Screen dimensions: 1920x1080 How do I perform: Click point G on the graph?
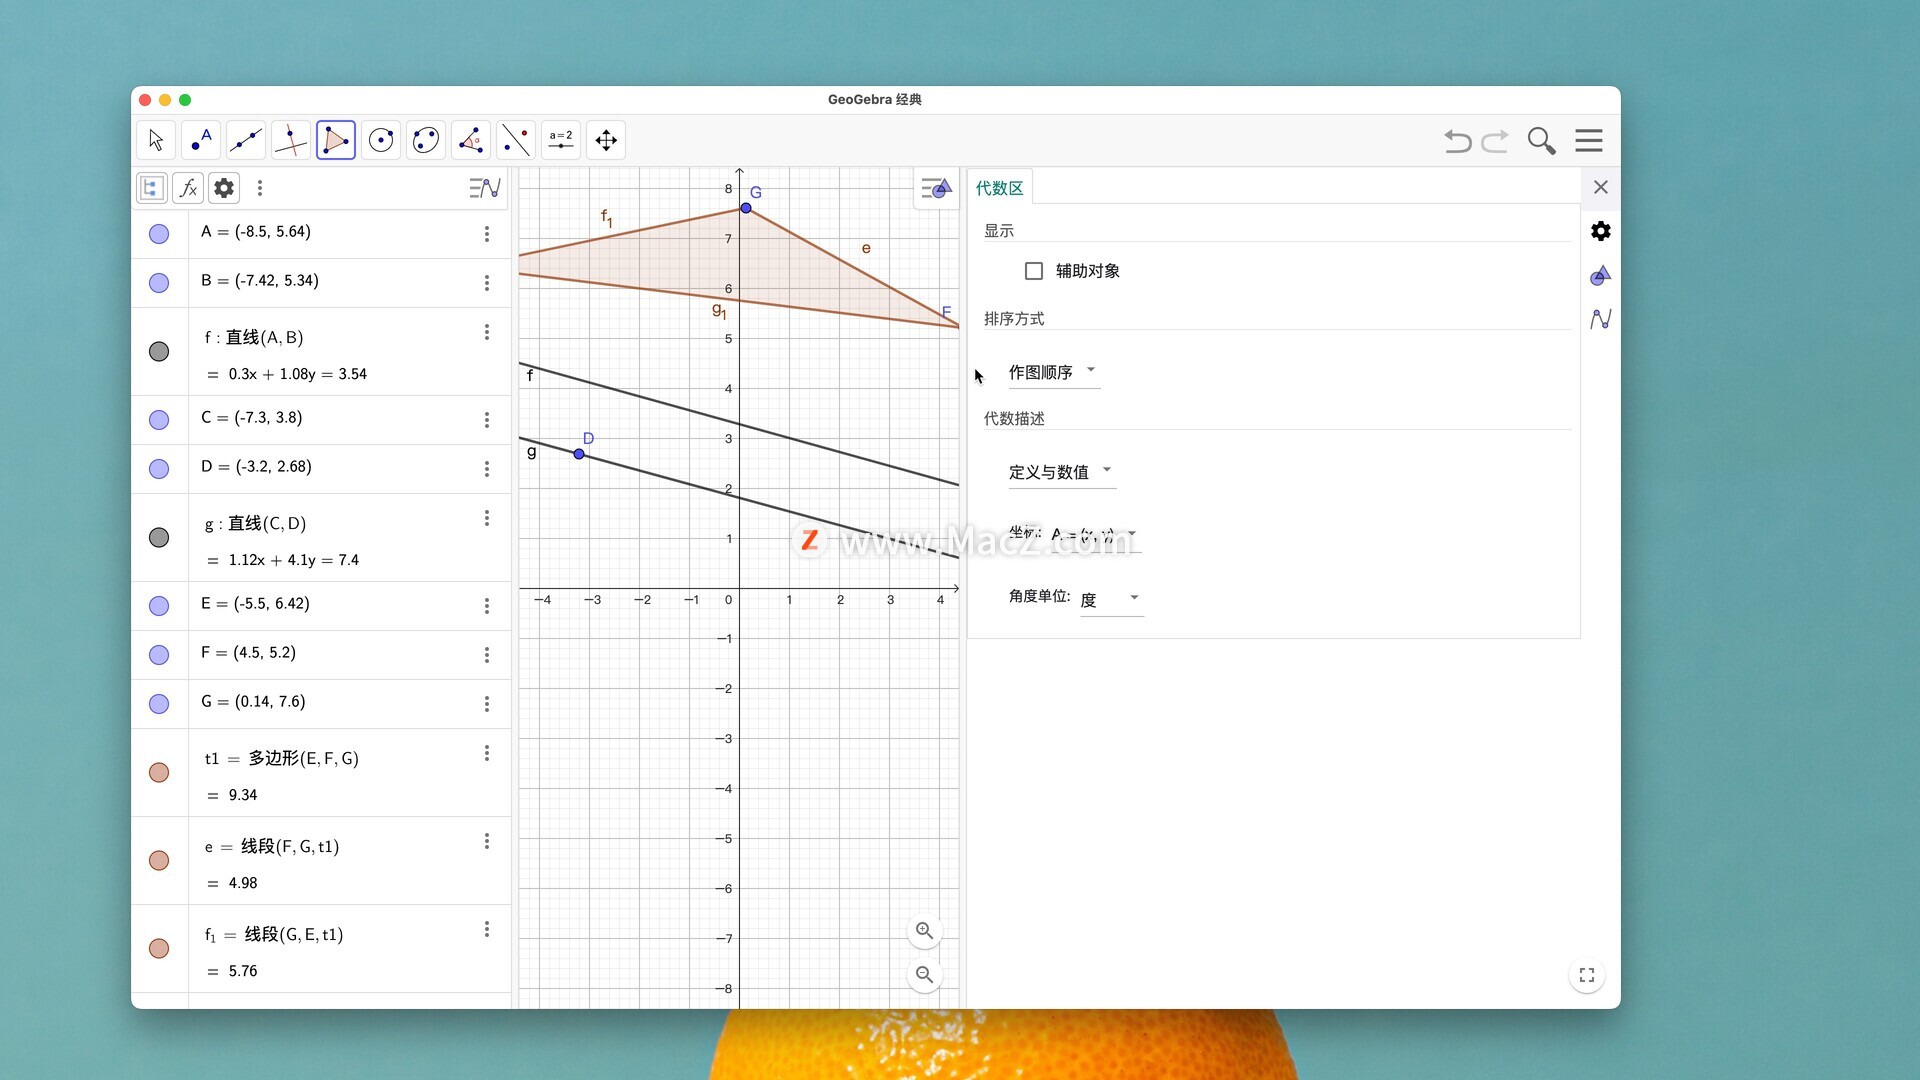pyautogui.click(x=746, y=208)
